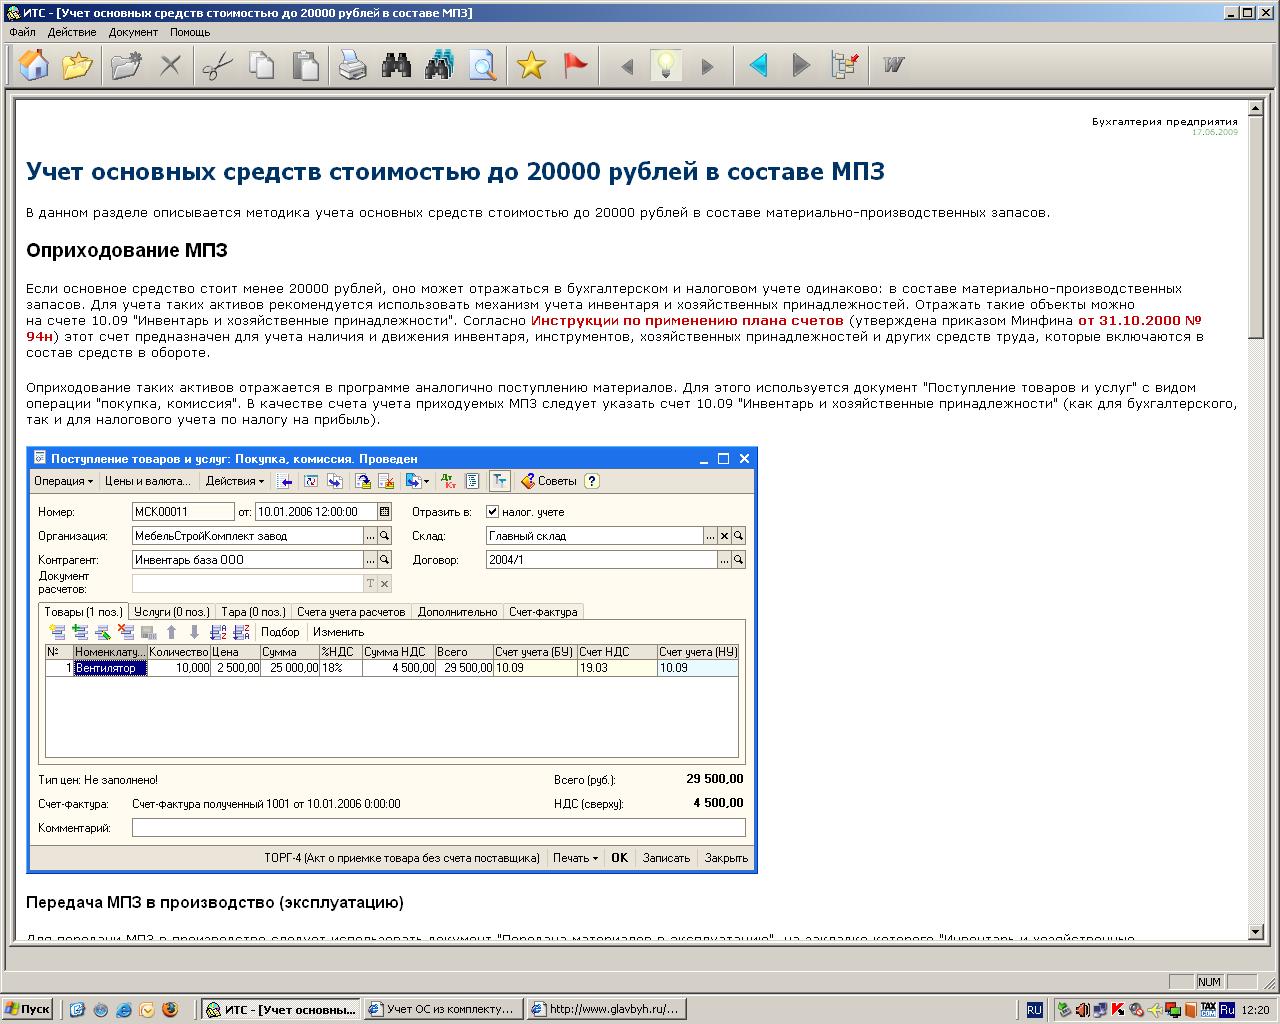Expand the "Операция" dropdown
Image resolution: width=1280 pixels, height=1024 pixels.
pos(63,481)
